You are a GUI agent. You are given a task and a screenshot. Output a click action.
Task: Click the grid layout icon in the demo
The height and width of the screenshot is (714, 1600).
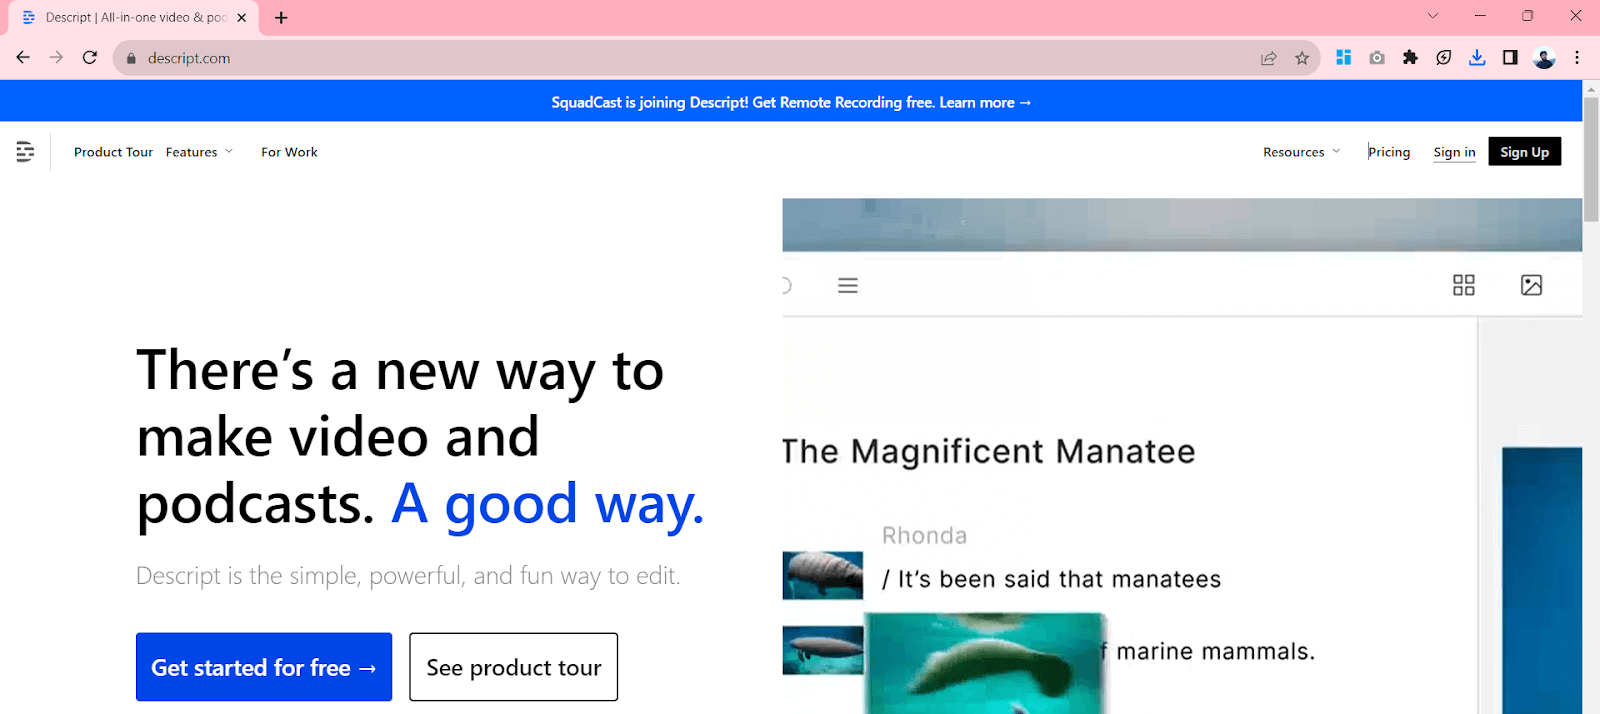[1464, 285]
